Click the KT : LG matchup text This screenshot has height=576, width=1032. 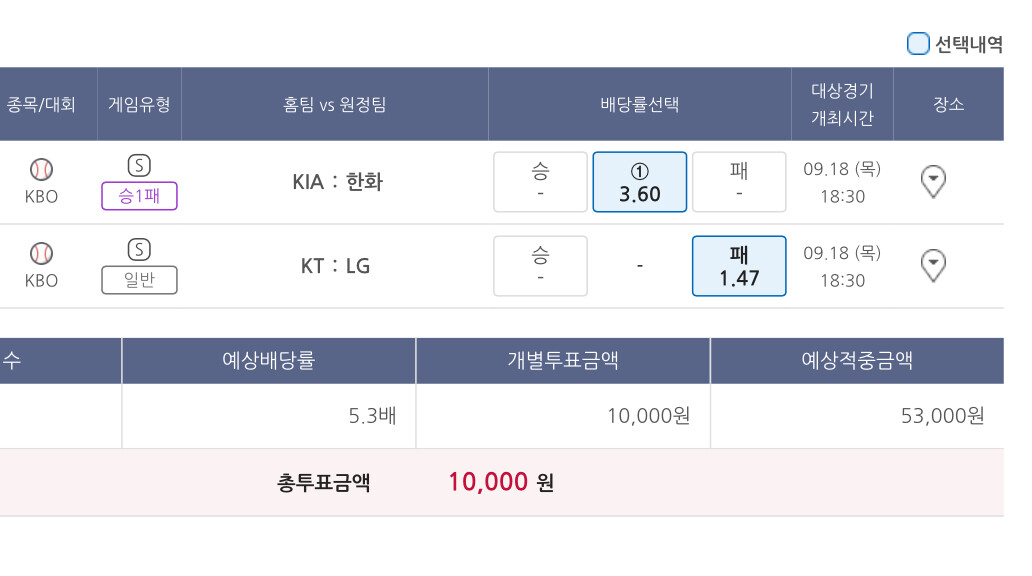coord(335,266)
